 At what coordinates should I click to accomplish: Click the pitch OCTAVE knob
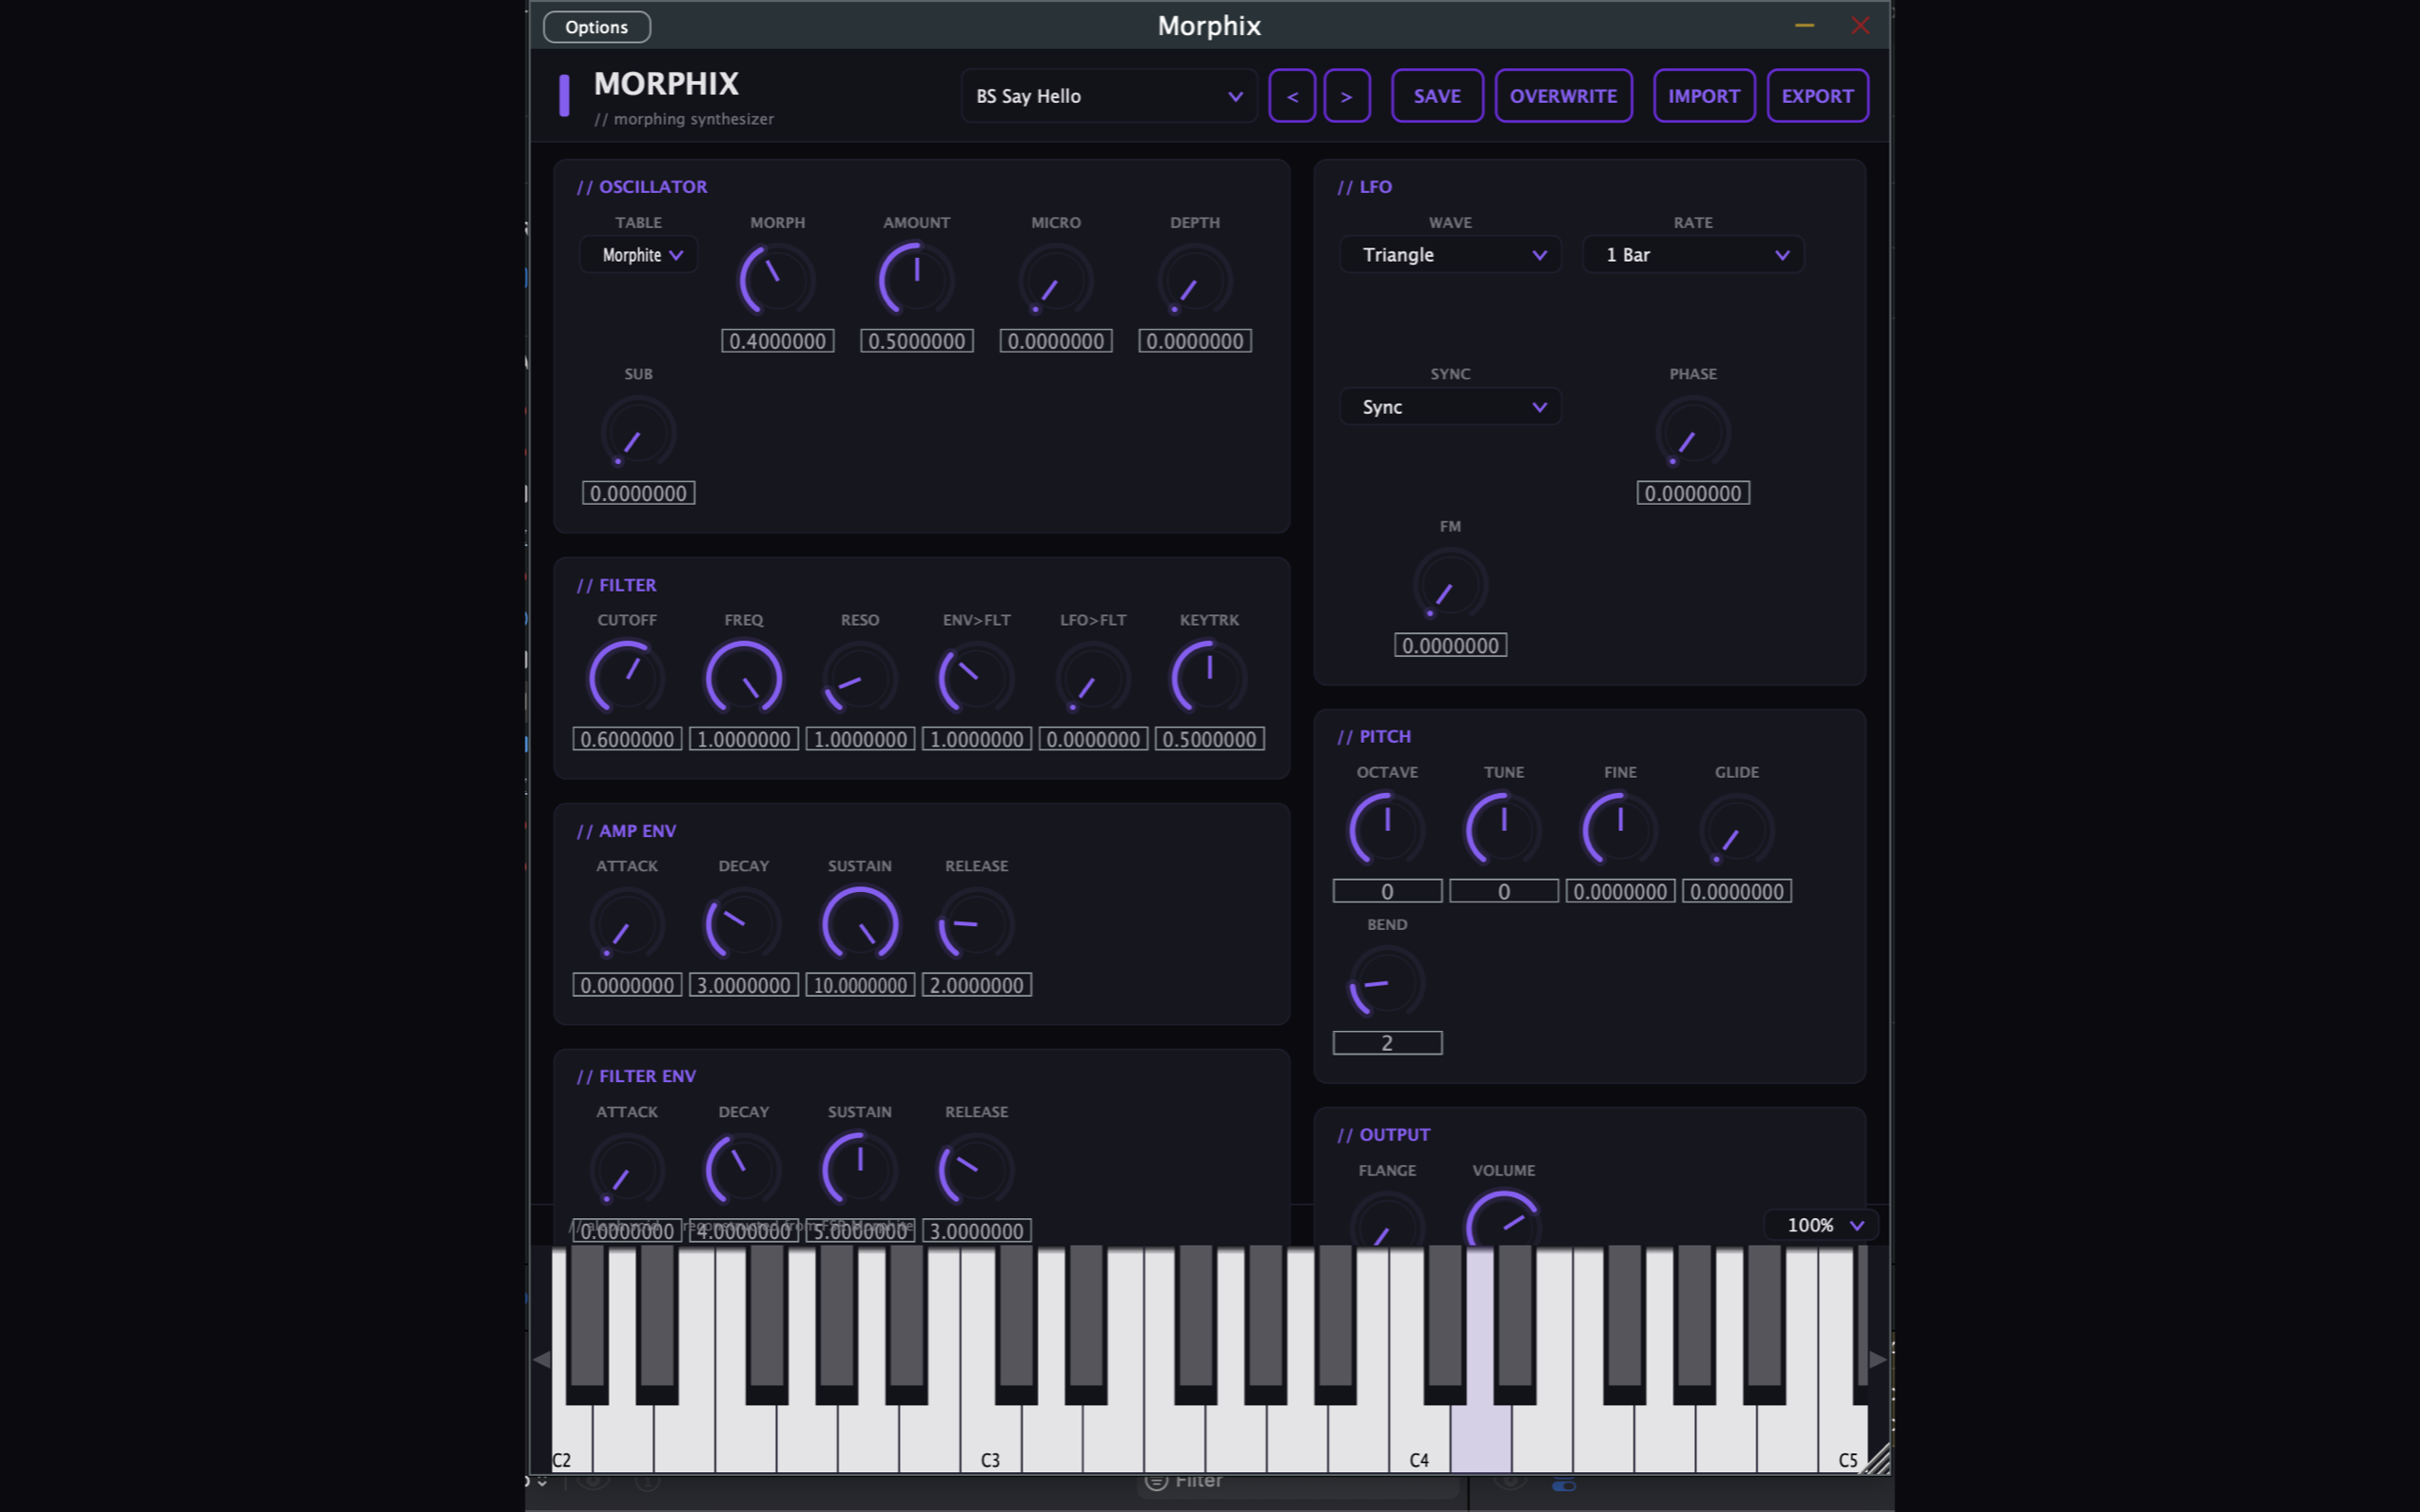(1387, 829)
